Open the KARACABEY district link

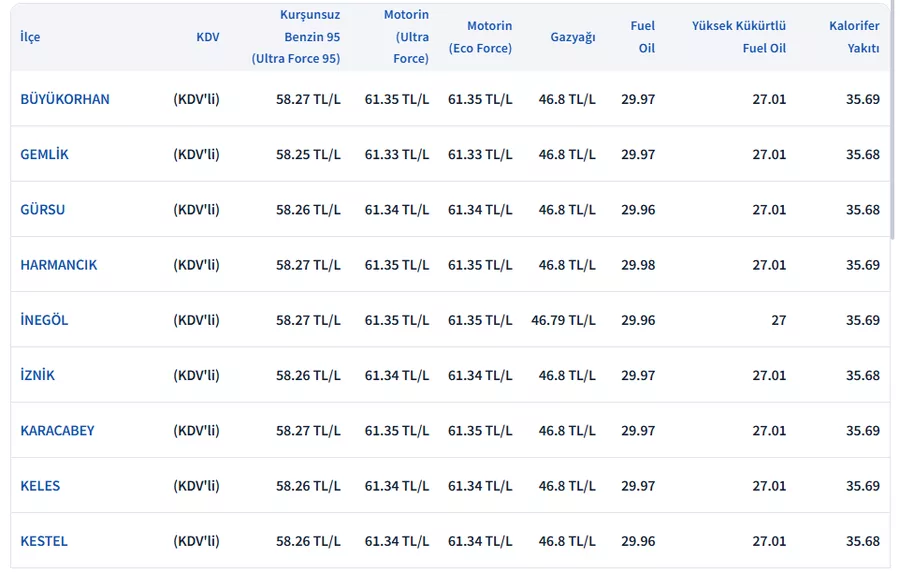click(x=58, y=431)
